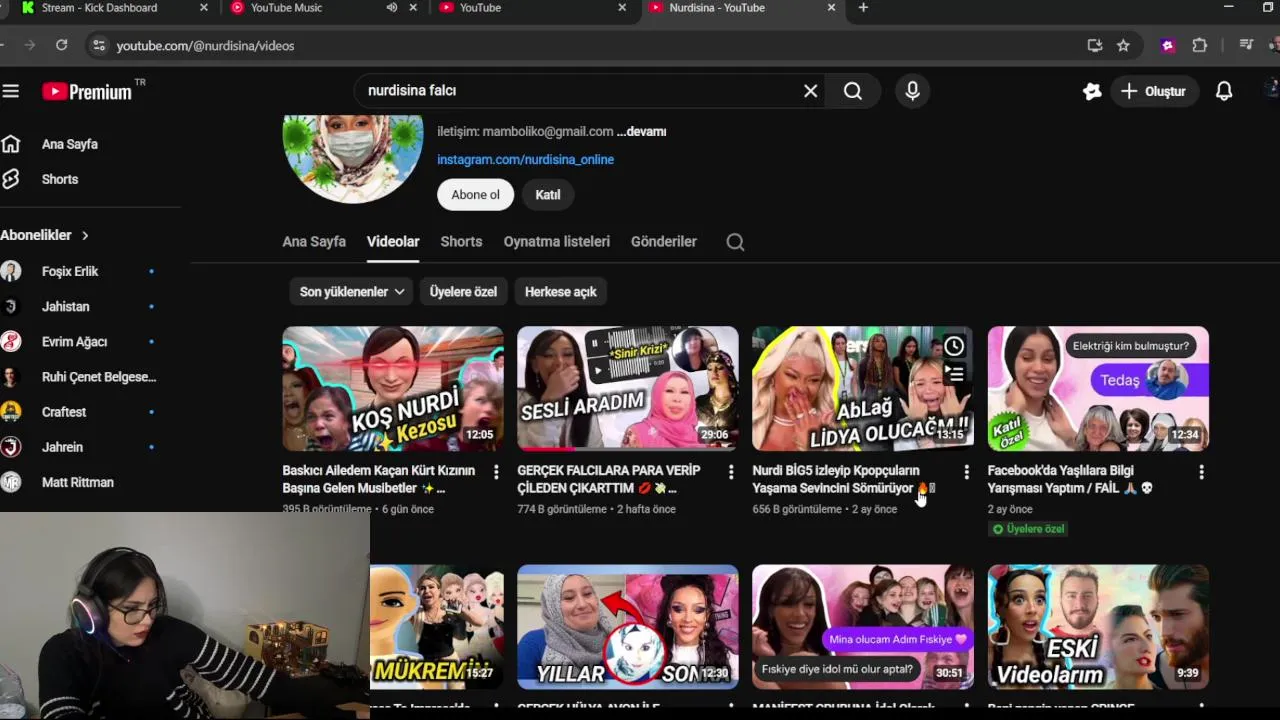Open the notifications bell

point(1224,91)
